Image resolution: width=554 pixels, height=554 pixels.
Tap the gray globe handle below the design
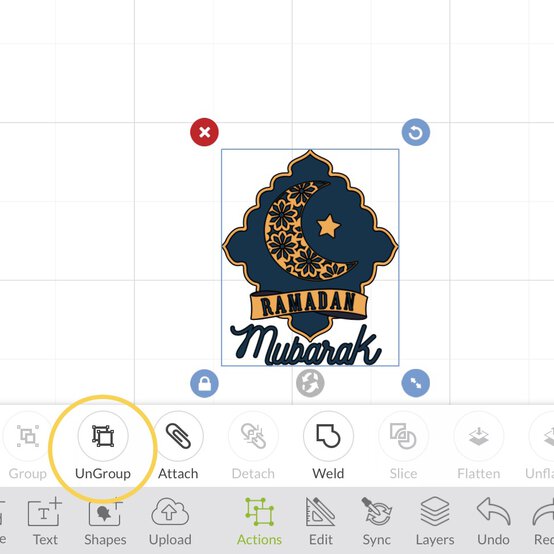pyautogui.click(x=310, y=383)
